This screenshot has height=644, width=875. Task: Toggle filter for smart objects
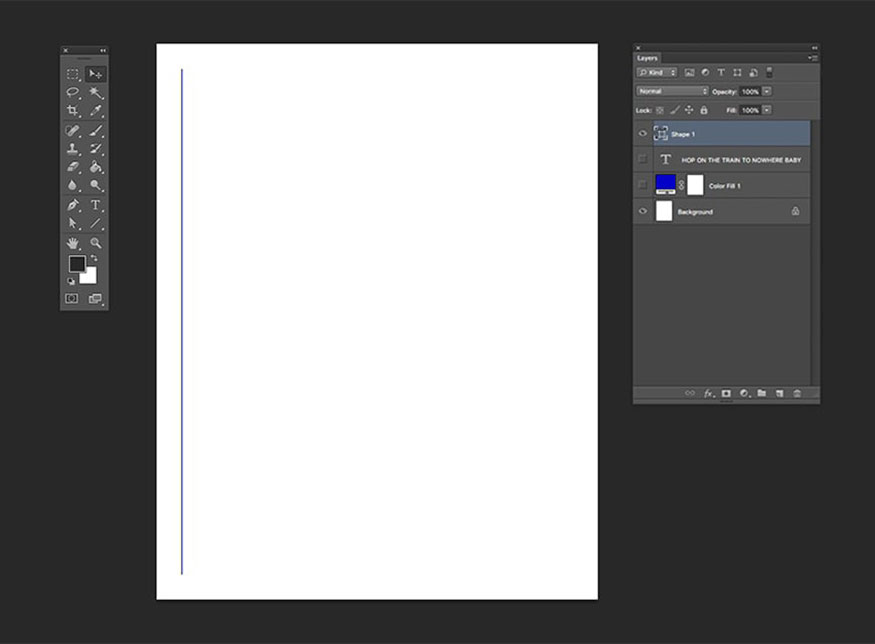pyautogui.click(x=753, y=73)
